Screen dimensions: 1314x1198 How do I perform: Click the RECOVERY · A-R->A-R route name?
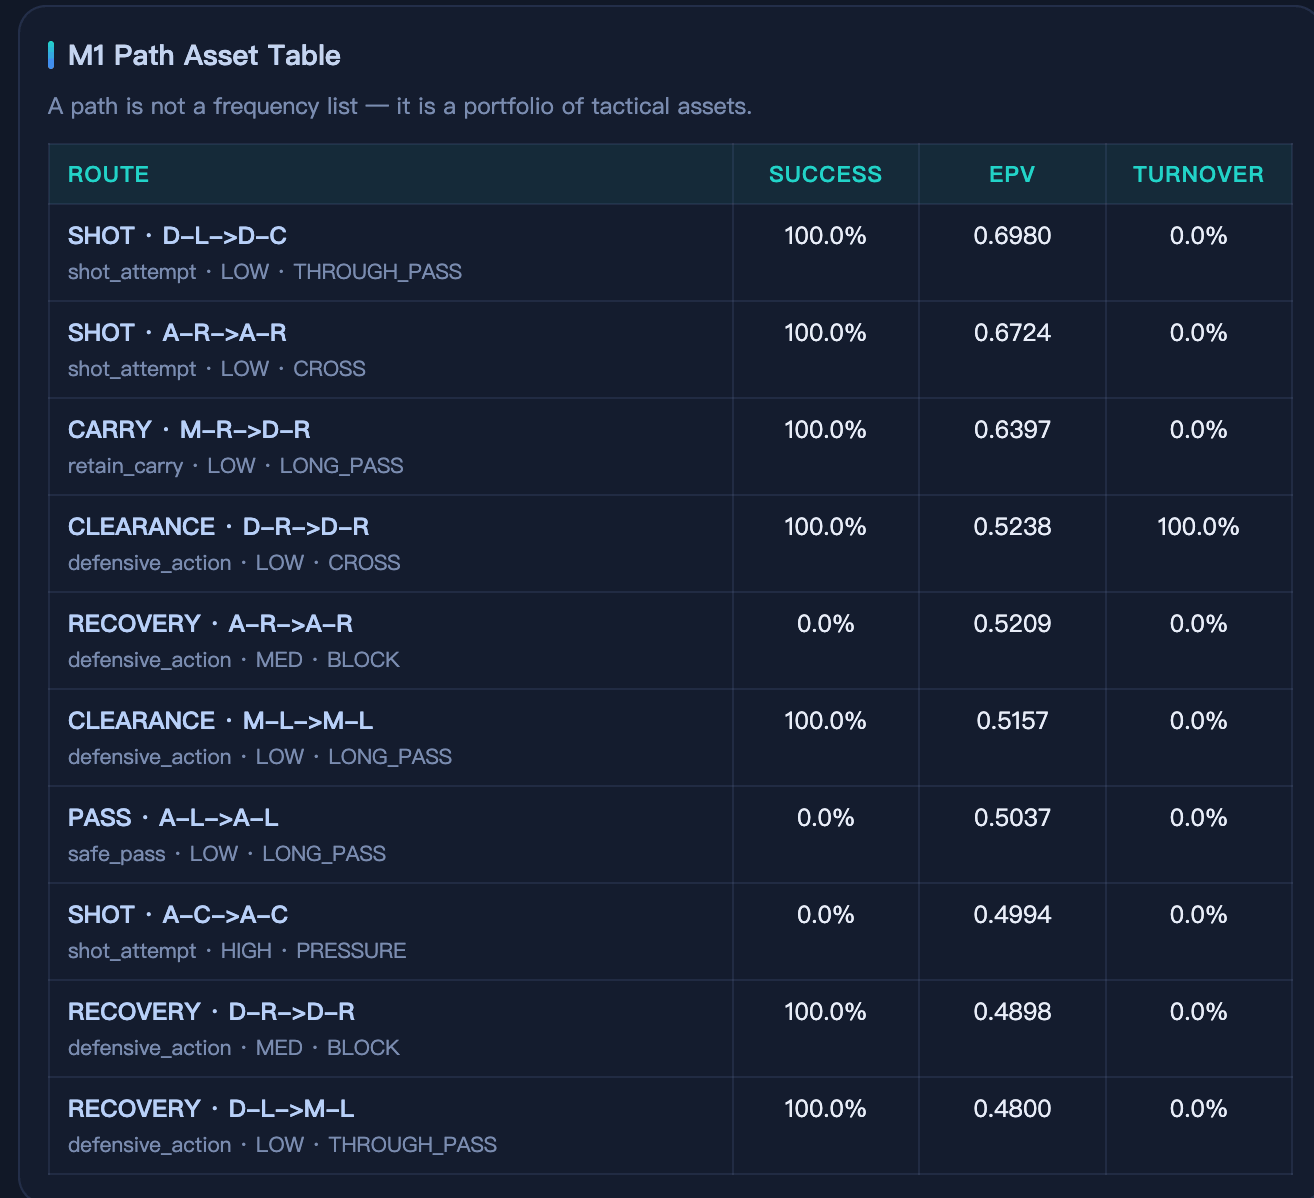tap(210, 624)
